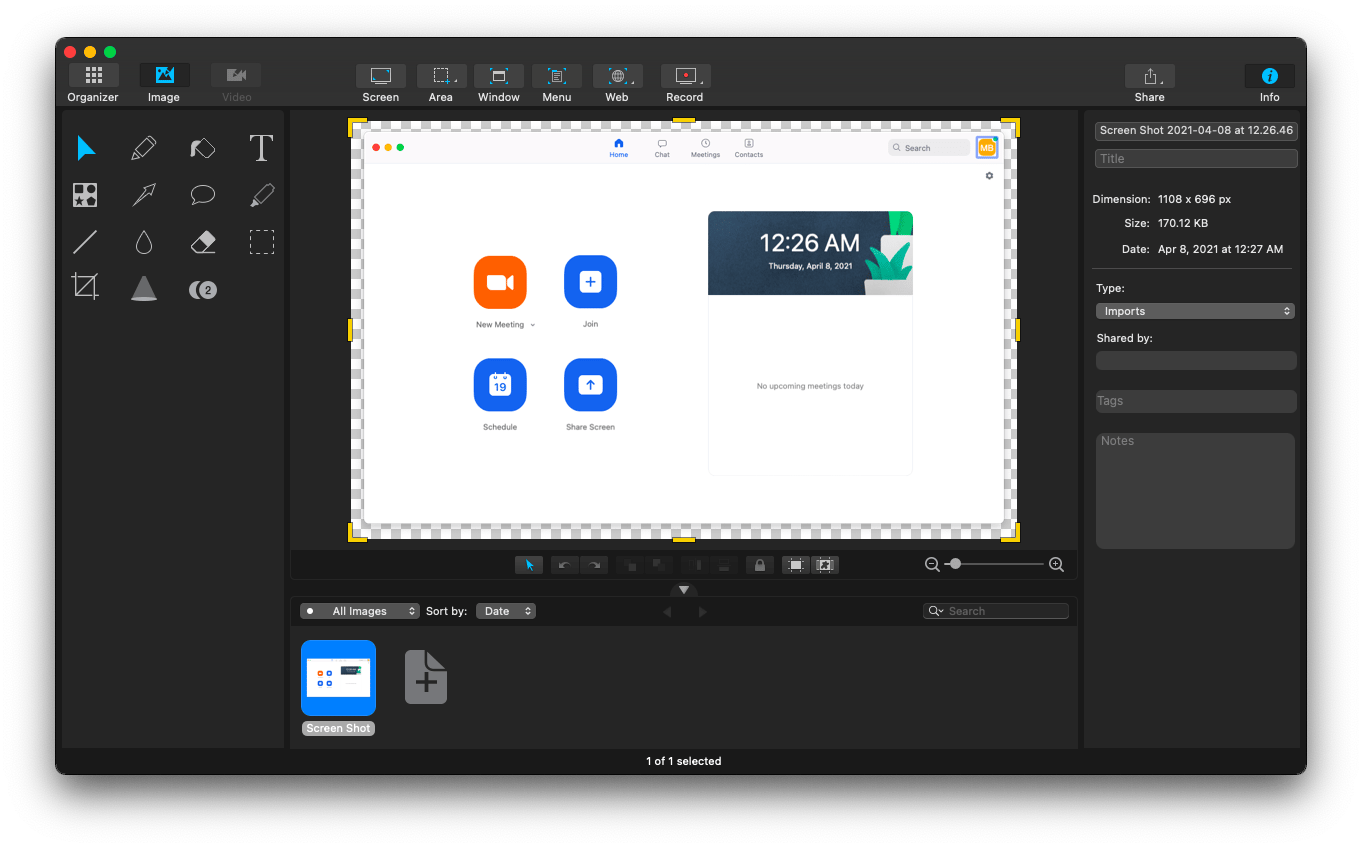Click the pointer button below canvas
The width and height of the screenshot is (1362, 848).
(529, 565)
